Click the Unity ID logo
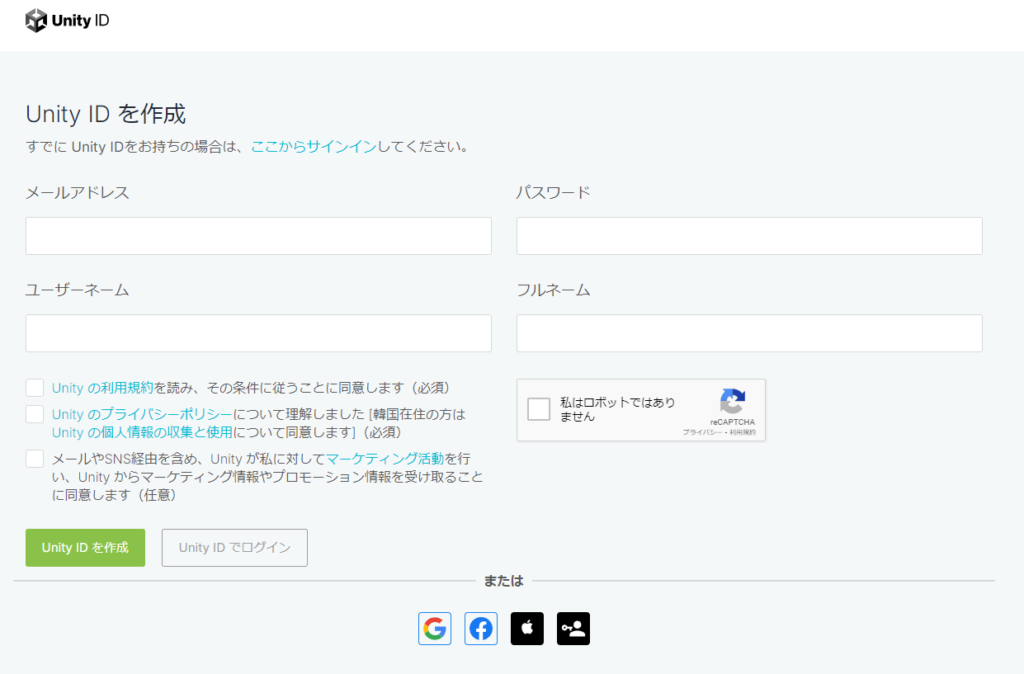 click(x=67, y=21)
